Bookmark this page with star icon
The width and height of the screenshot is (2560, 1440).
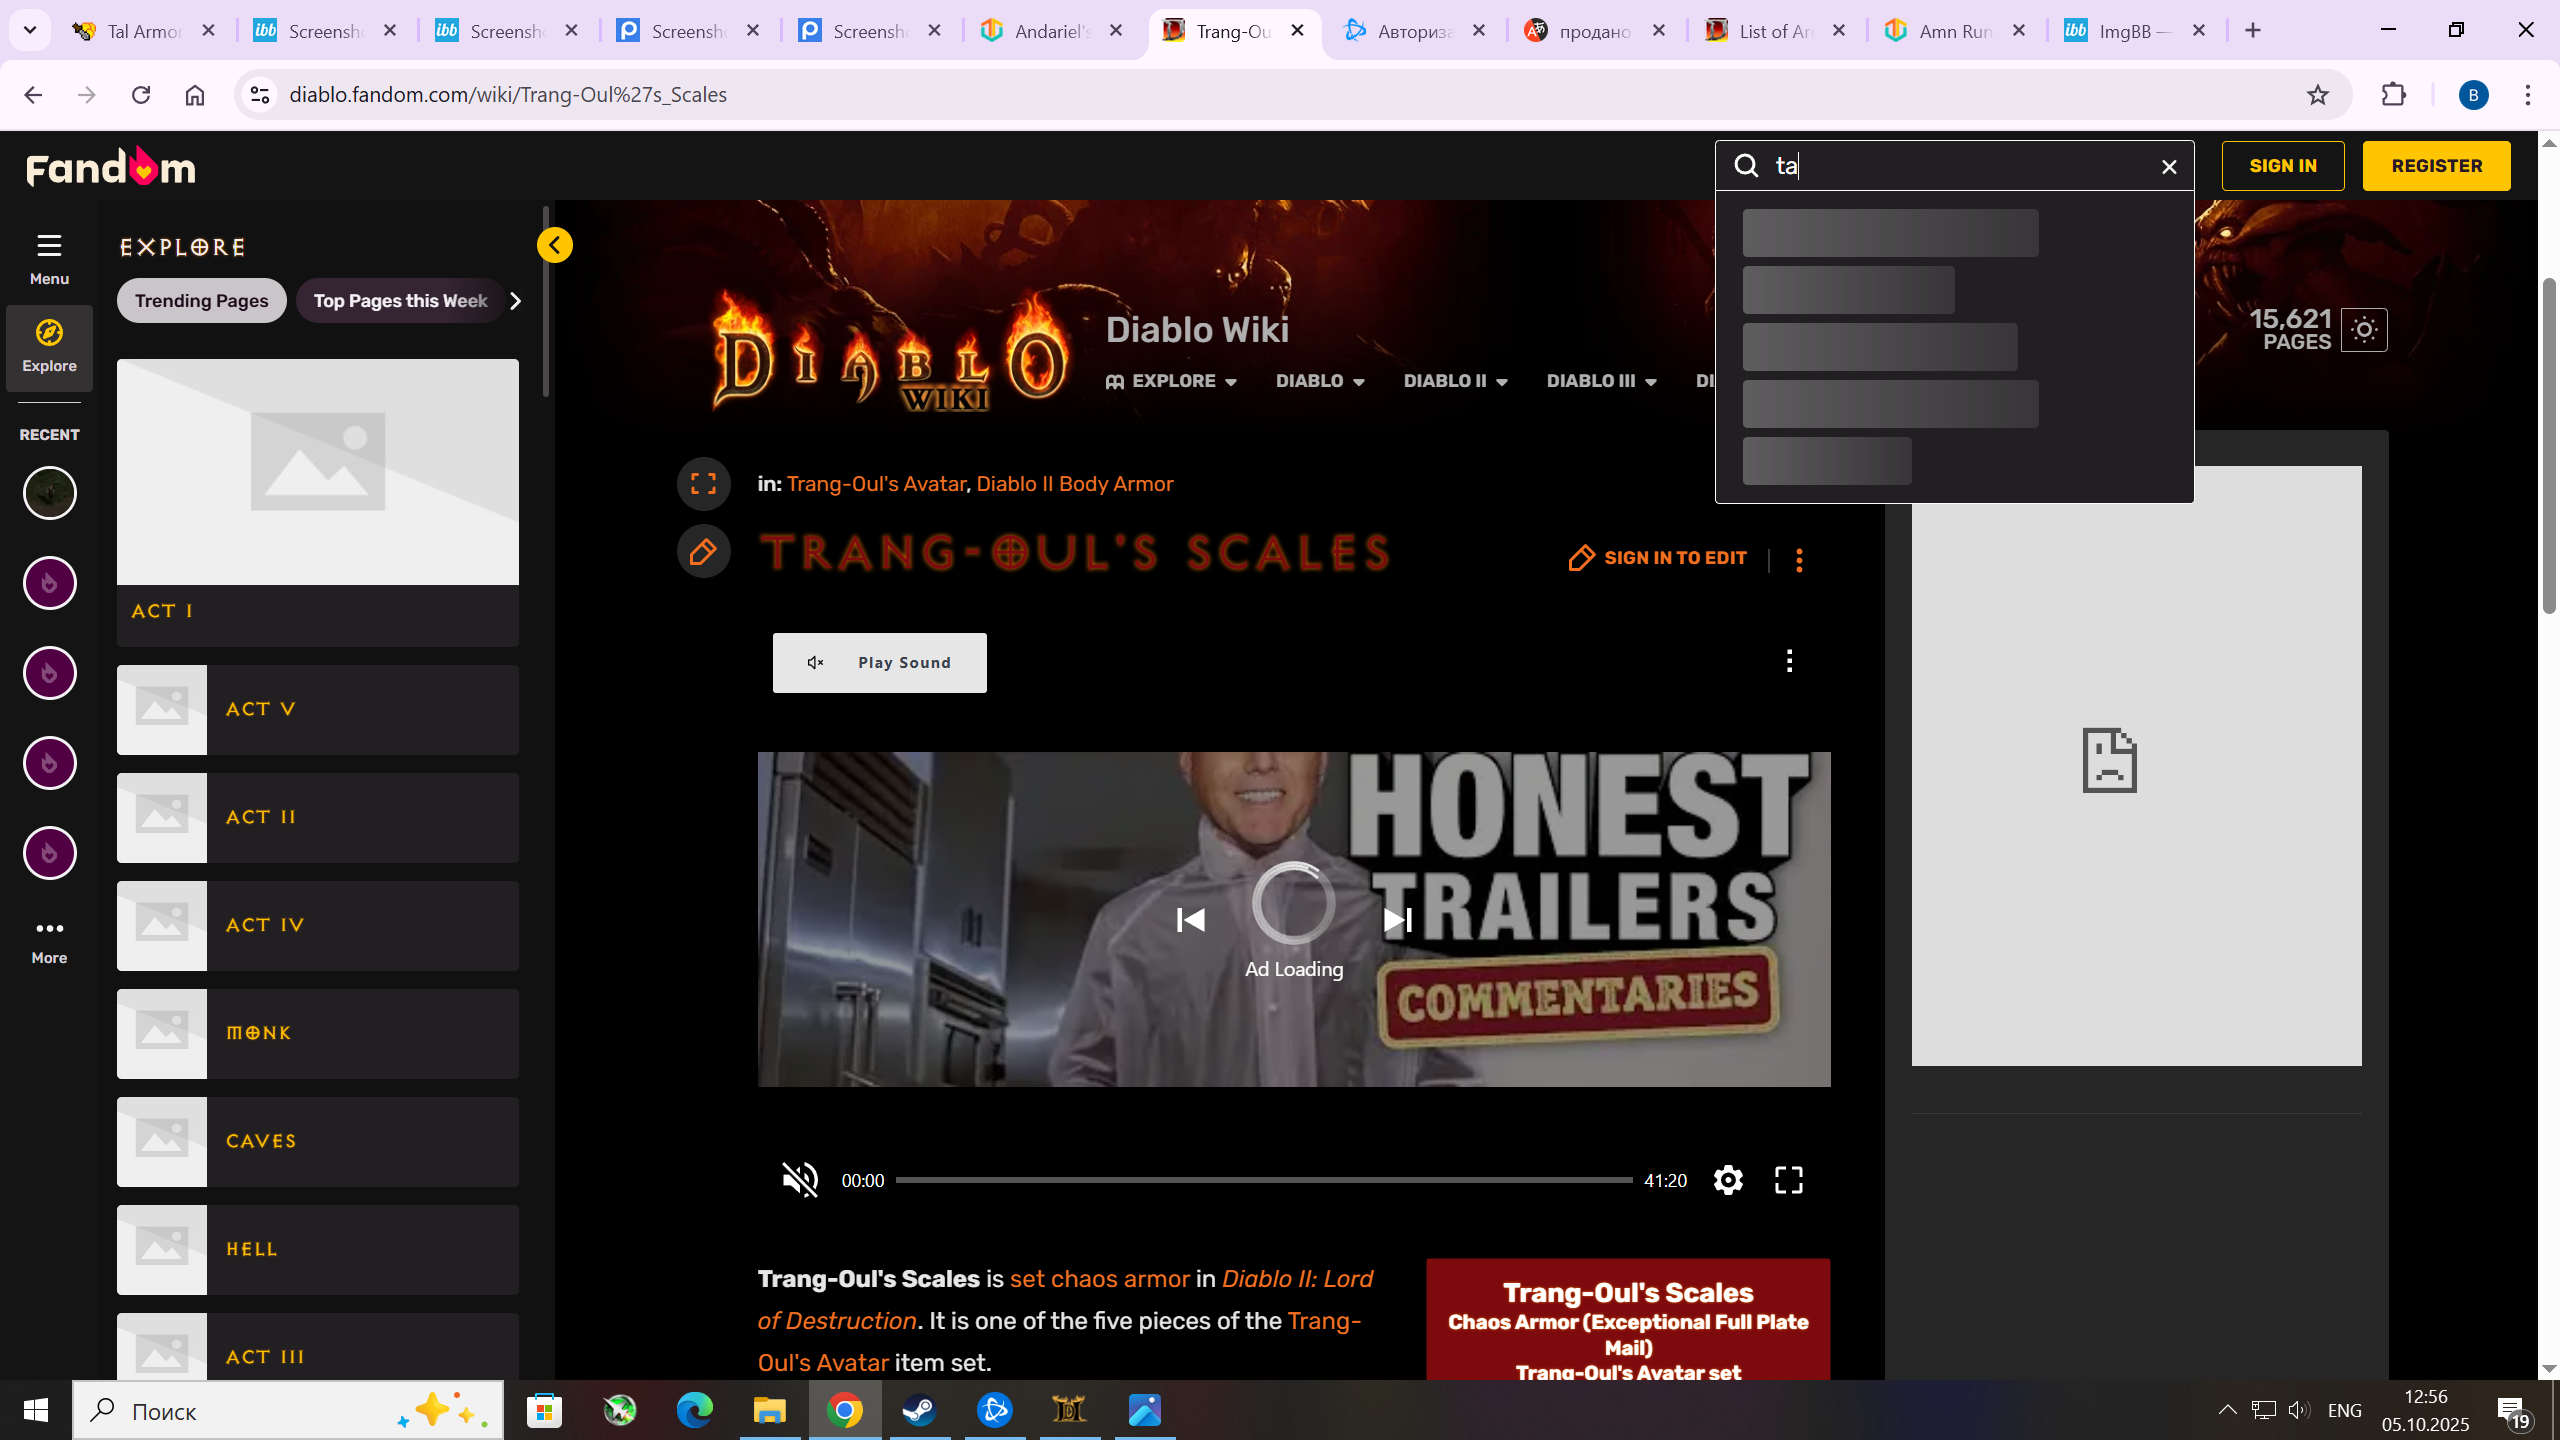[x=2318, y=95]
